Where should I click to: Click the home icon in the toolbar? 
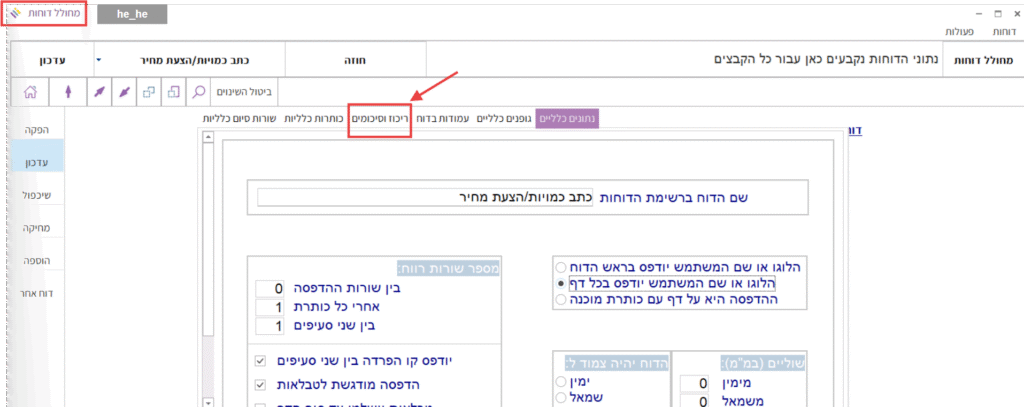click(30, 92)
